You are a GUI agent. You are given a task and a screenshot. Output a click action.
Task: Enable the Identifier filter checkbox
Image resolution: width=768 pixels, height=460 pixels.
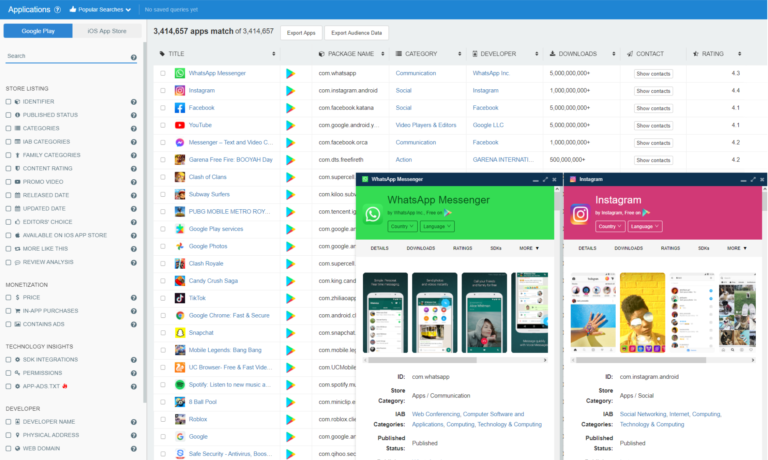[x=9, y=102]
